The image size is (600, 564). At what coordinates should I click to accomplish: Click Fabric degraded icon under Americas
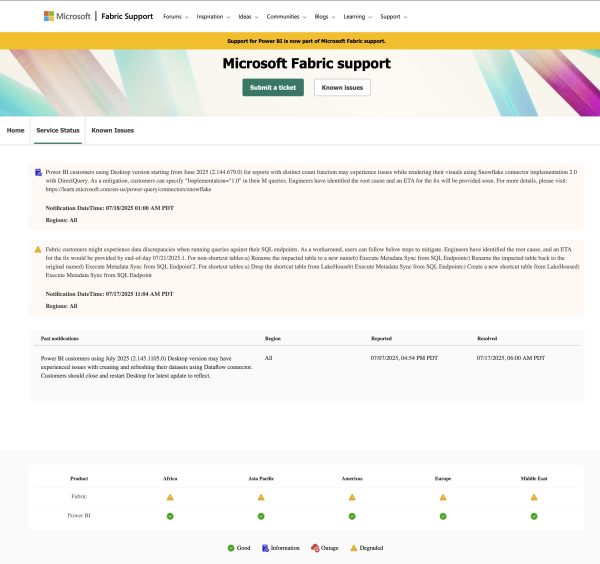352,497
